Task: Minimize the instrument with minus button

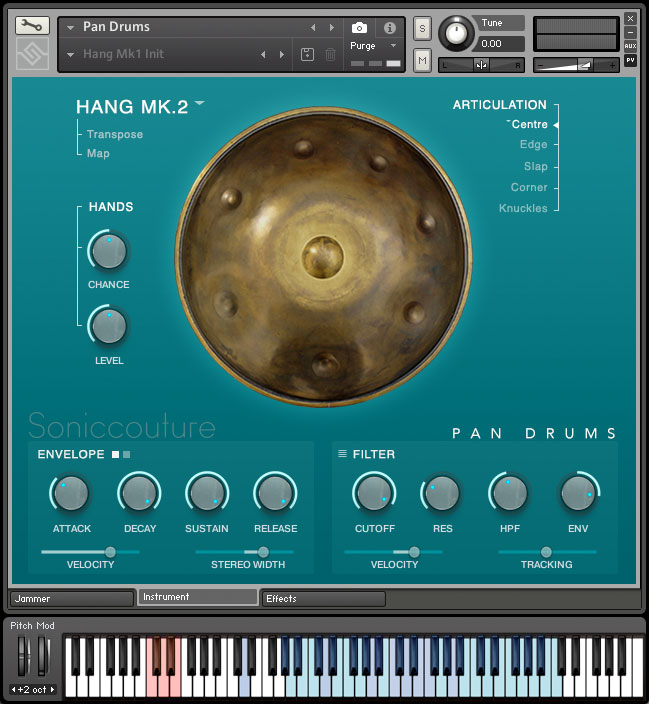Action: [x=630, y=32]
